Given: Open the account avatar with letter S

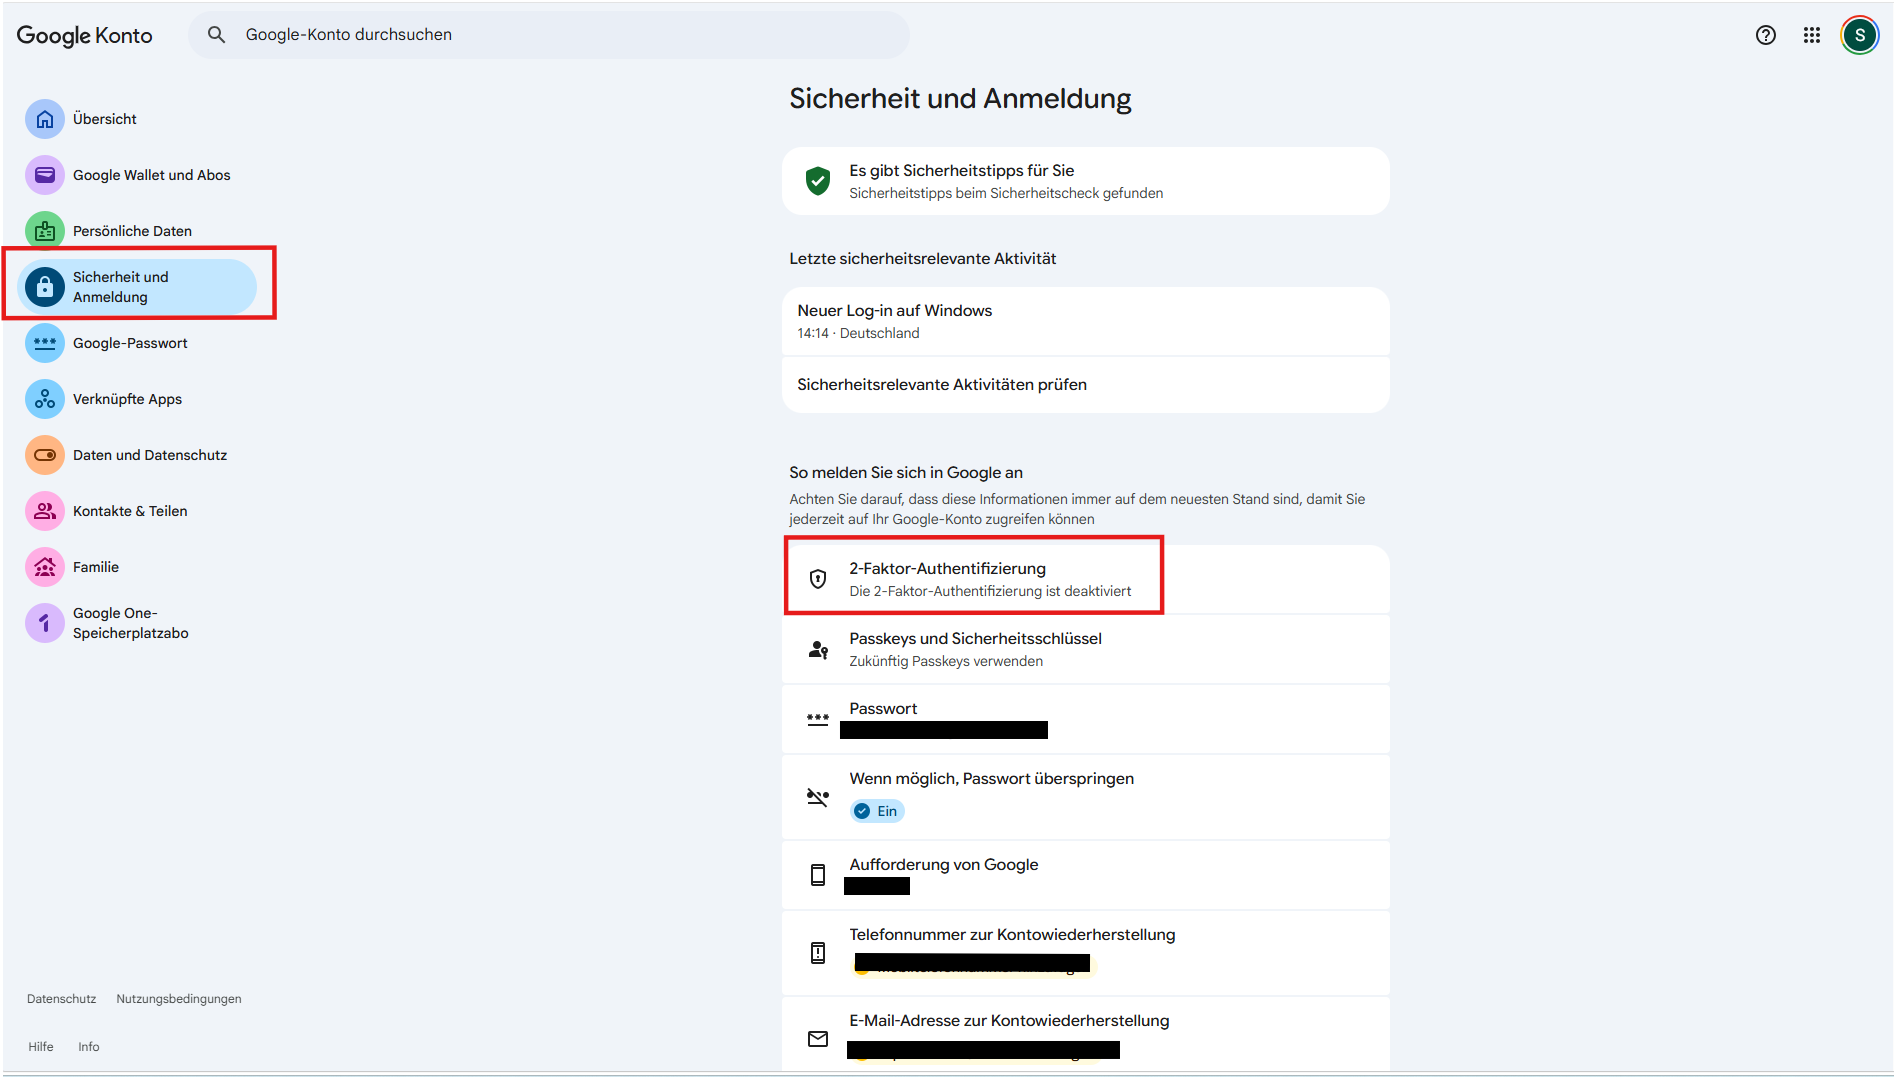Looking at the screenshot, I should 1860,35.
